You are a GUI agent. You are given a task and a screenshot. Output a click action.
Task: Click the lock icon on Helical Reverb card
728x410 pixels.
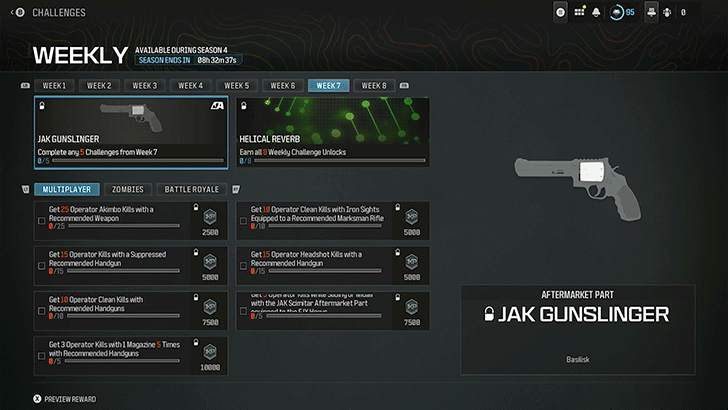[x=244, y=106]
